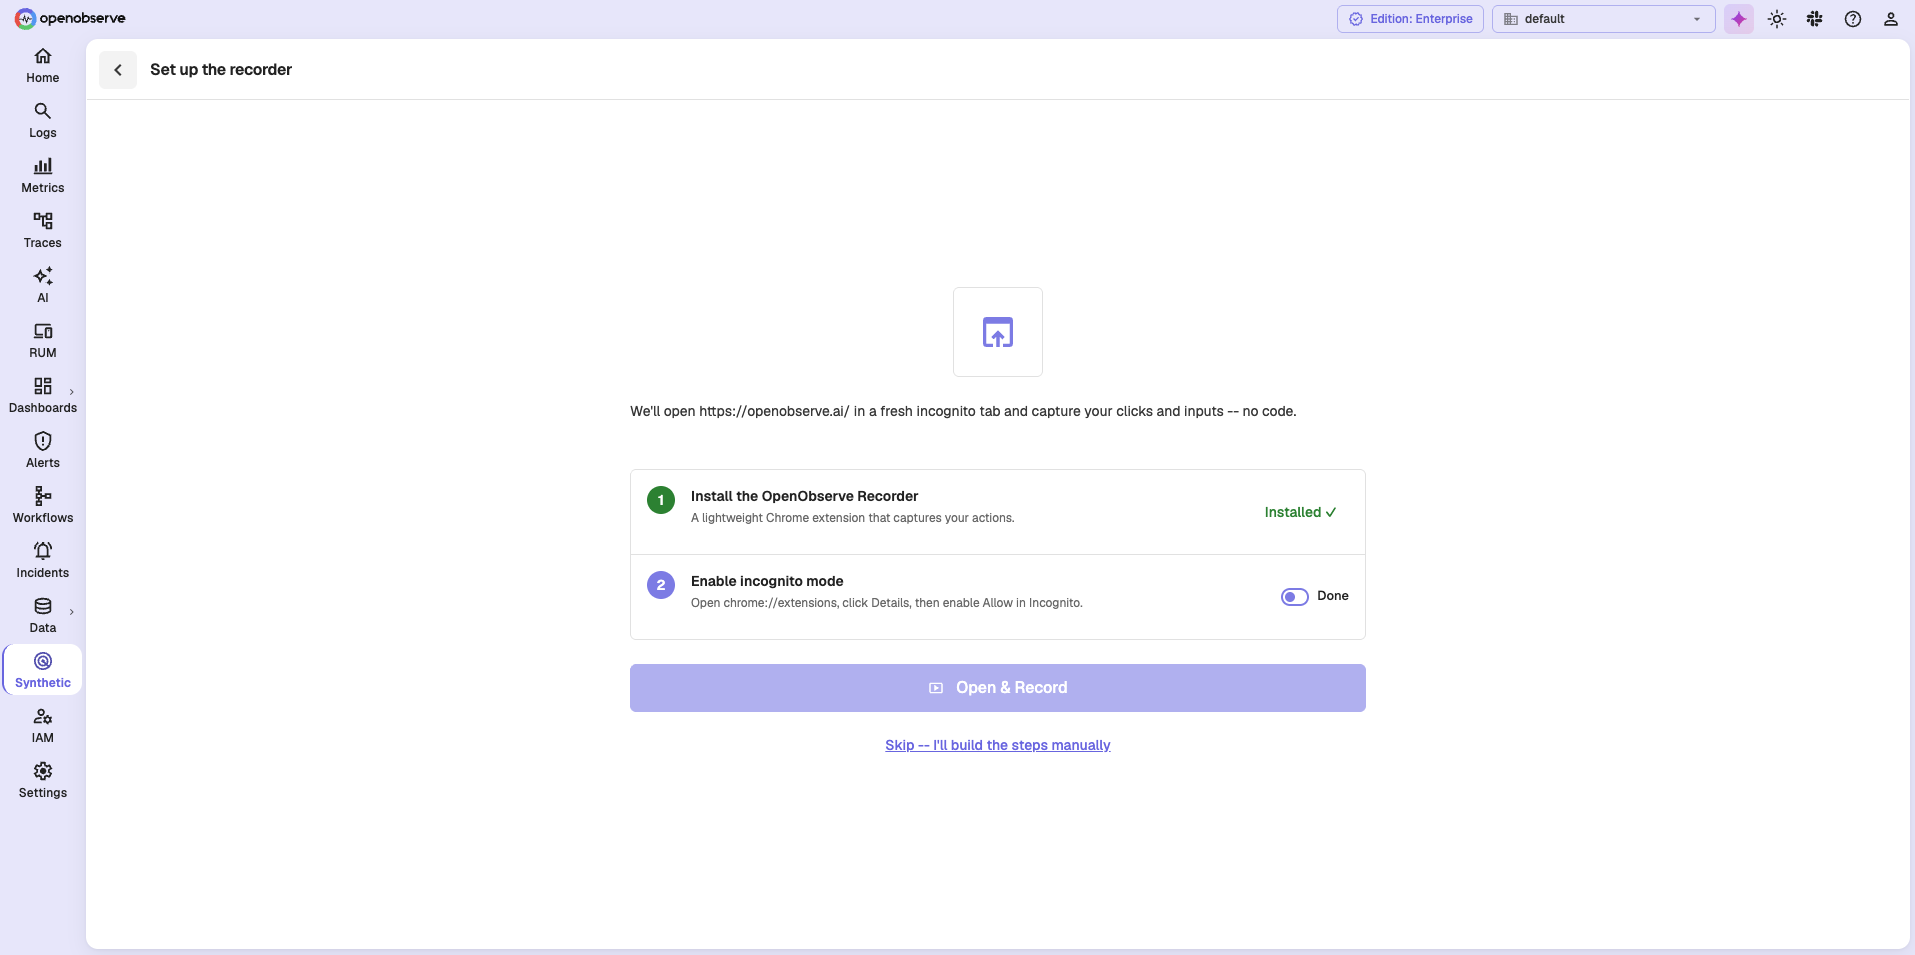The width and height of the screenshot is (1915, 955).
Task: Open the Data section
Action: (x=43, y=616)
